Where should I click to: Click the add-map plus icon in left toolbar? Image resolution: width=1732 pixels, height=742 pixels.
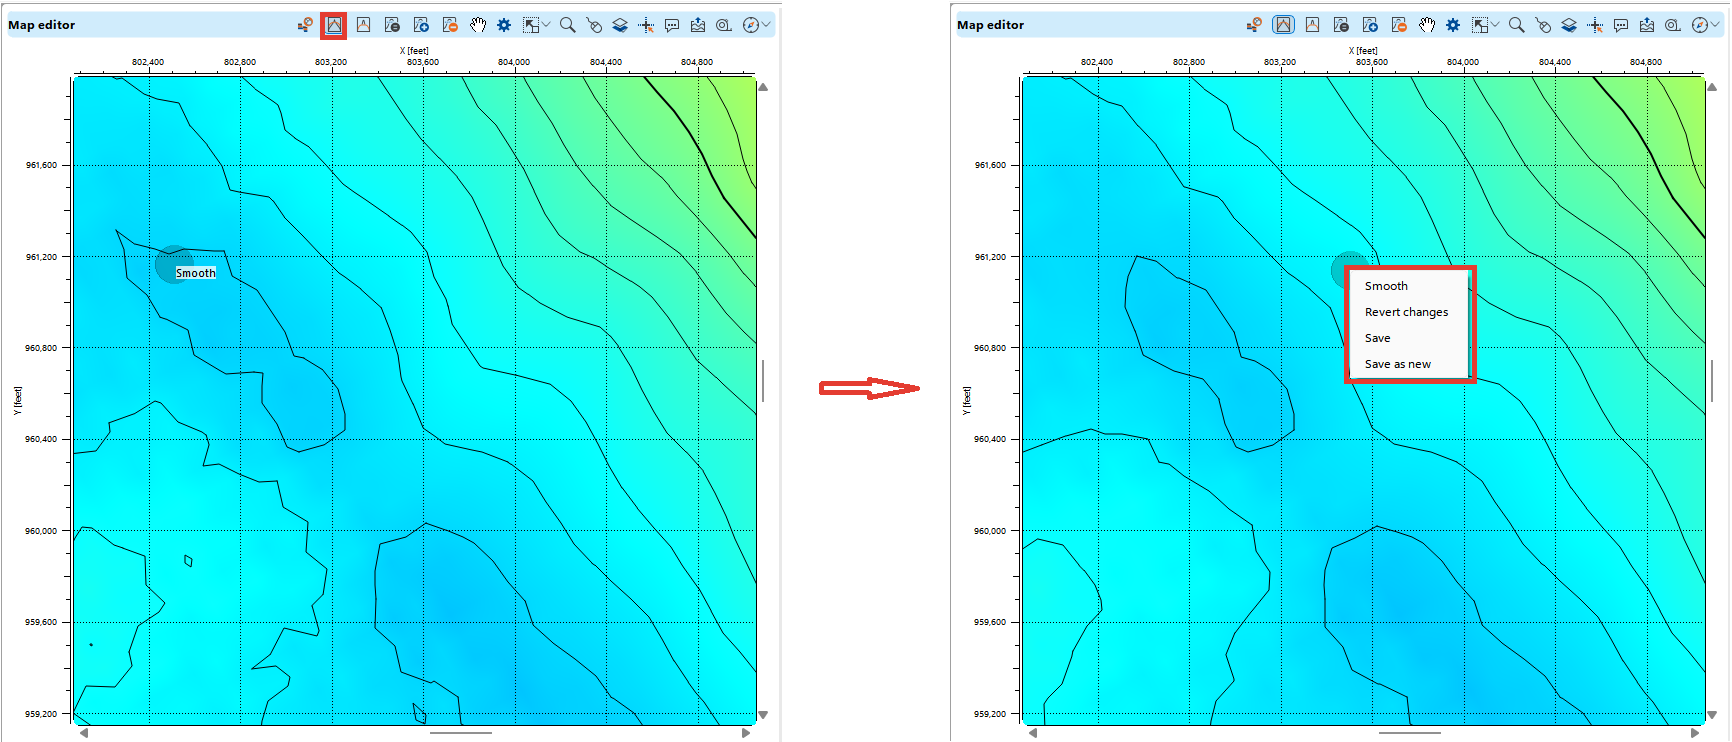tap(421, 25)
